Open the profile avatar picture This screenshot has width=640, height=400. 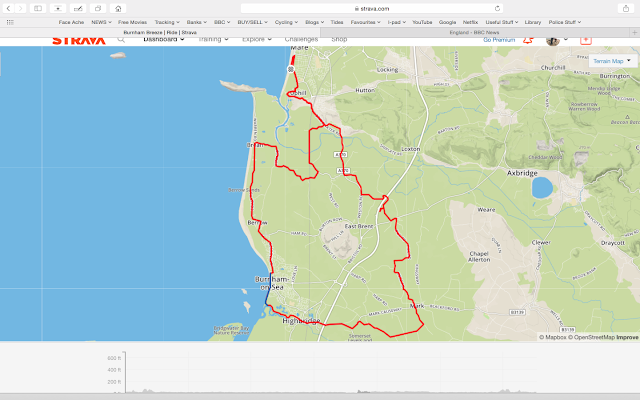(553, 40)
